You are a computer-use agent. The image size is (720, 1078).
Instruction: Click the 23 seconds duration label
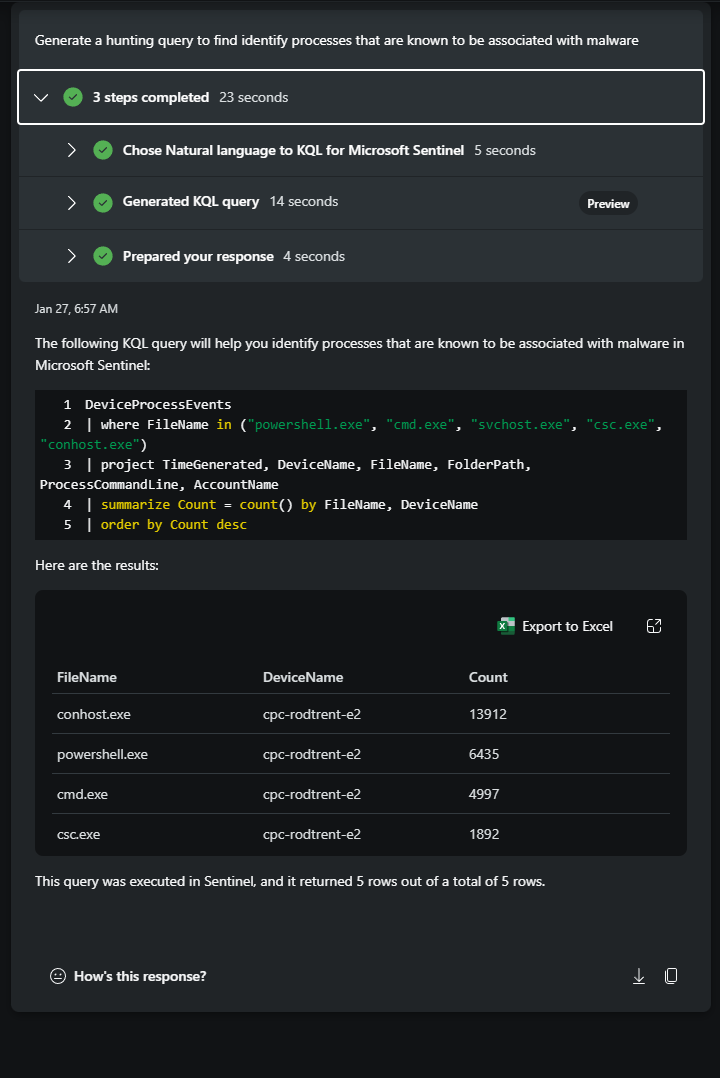[254, 98]
